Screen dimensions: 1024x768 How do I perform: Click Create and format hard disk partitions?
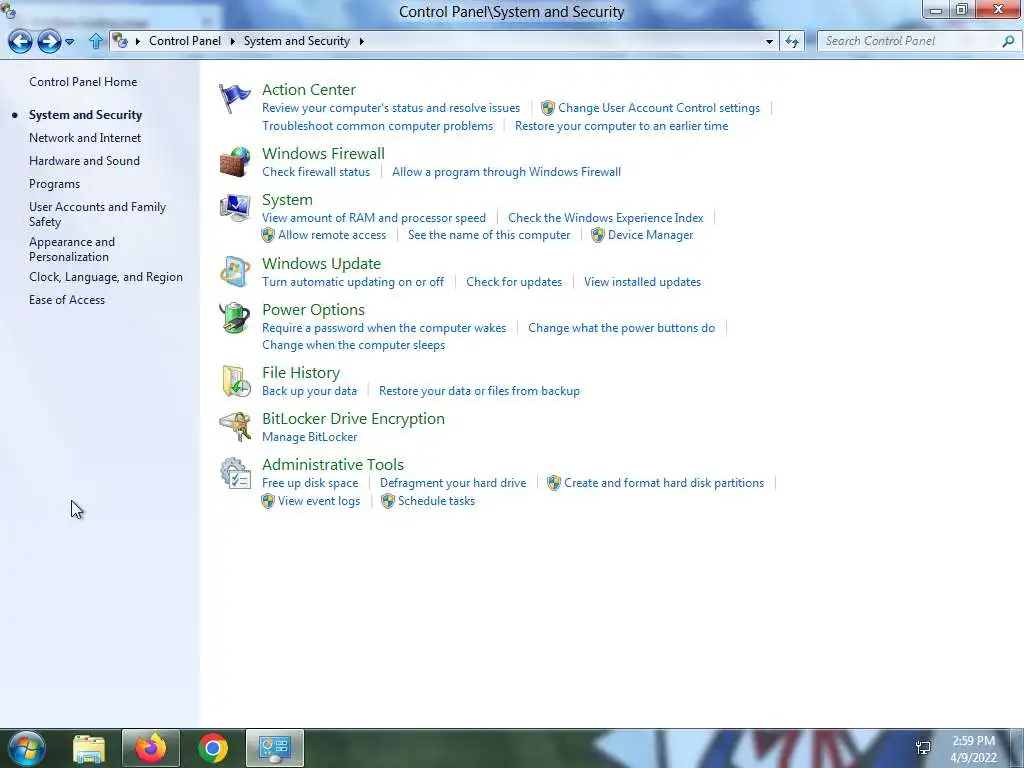point(664,483)
